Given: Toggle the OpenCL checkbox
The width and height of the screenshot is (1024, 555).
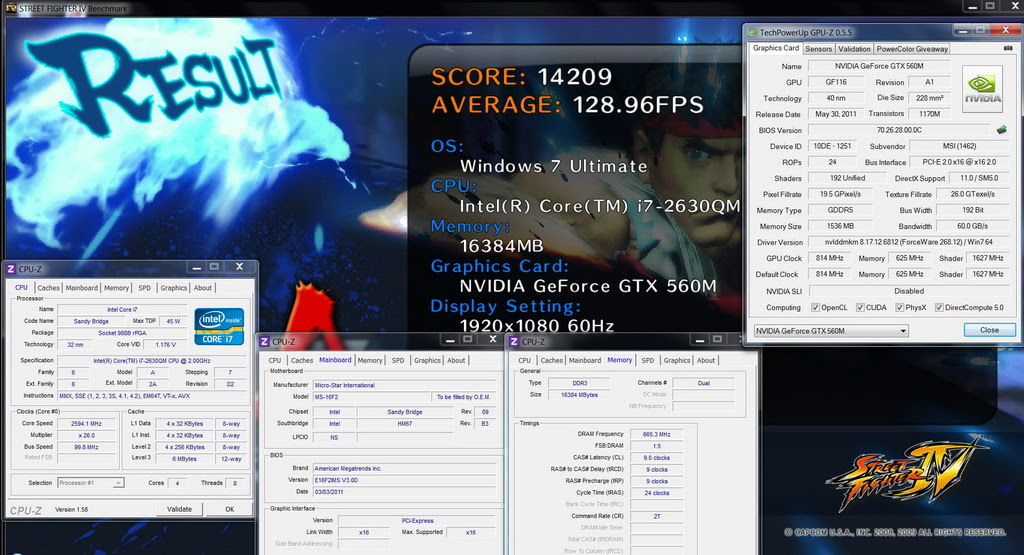Looking at the screenshot, I should pyautogui.click(x=815, y=308).
